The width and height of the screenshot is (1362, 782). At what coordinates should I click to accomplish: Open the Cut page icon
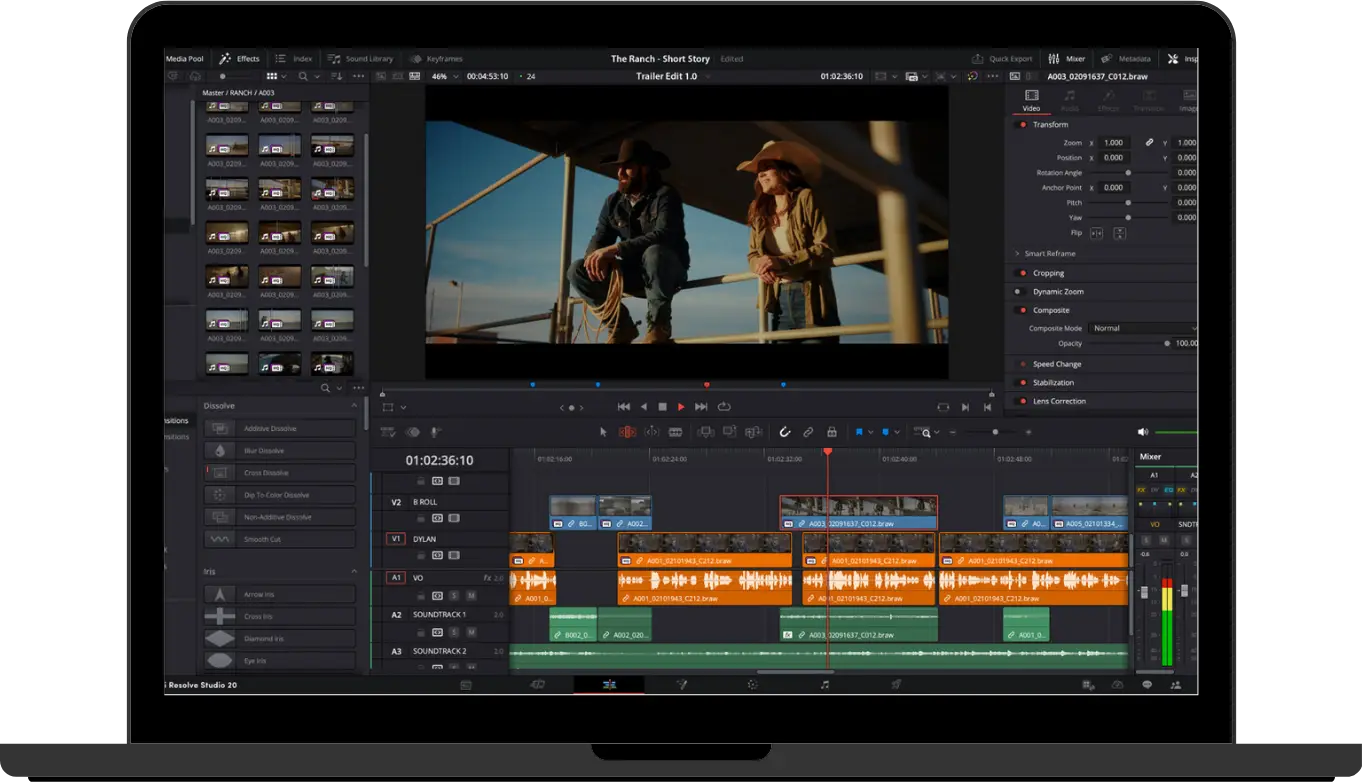537,685
